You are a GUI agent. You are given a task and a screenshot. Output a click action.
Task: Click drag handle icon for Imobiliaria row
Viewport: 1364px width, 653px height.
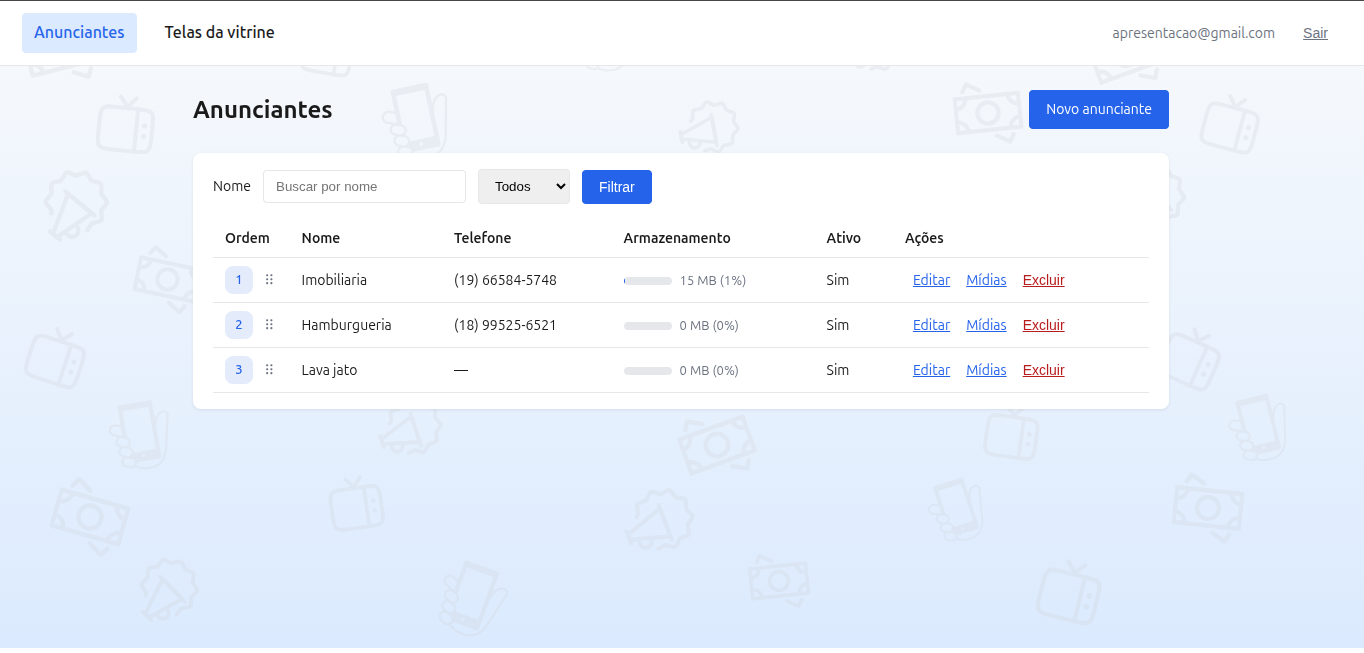[x=269, y=280]
